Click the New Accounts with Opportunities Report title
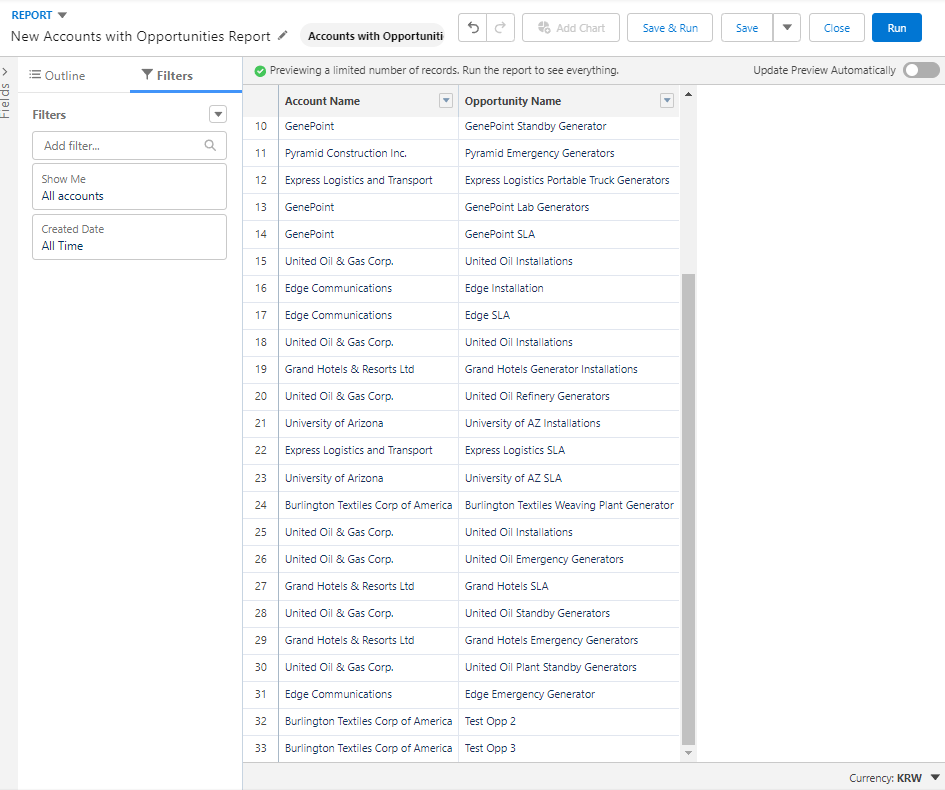Viewport: 945px width, 790px height. tap(140, 36)
